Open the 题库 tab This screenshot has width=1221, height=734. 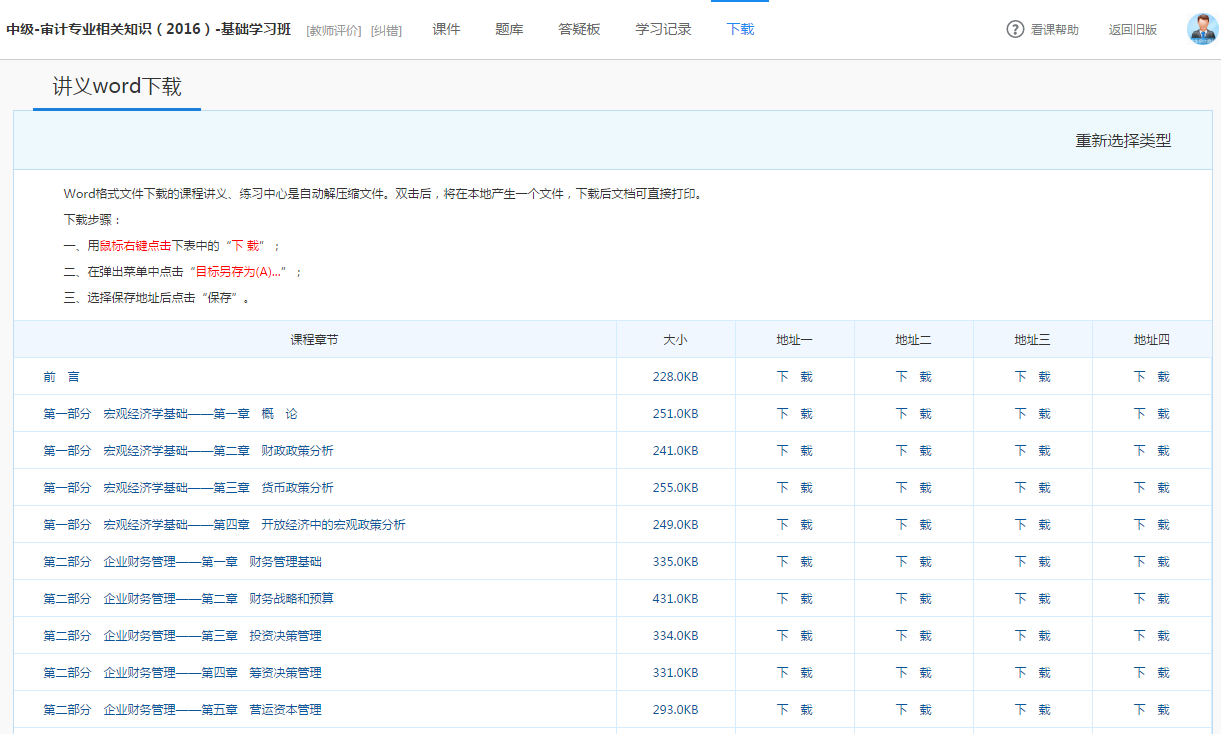(x=509, y=29)
